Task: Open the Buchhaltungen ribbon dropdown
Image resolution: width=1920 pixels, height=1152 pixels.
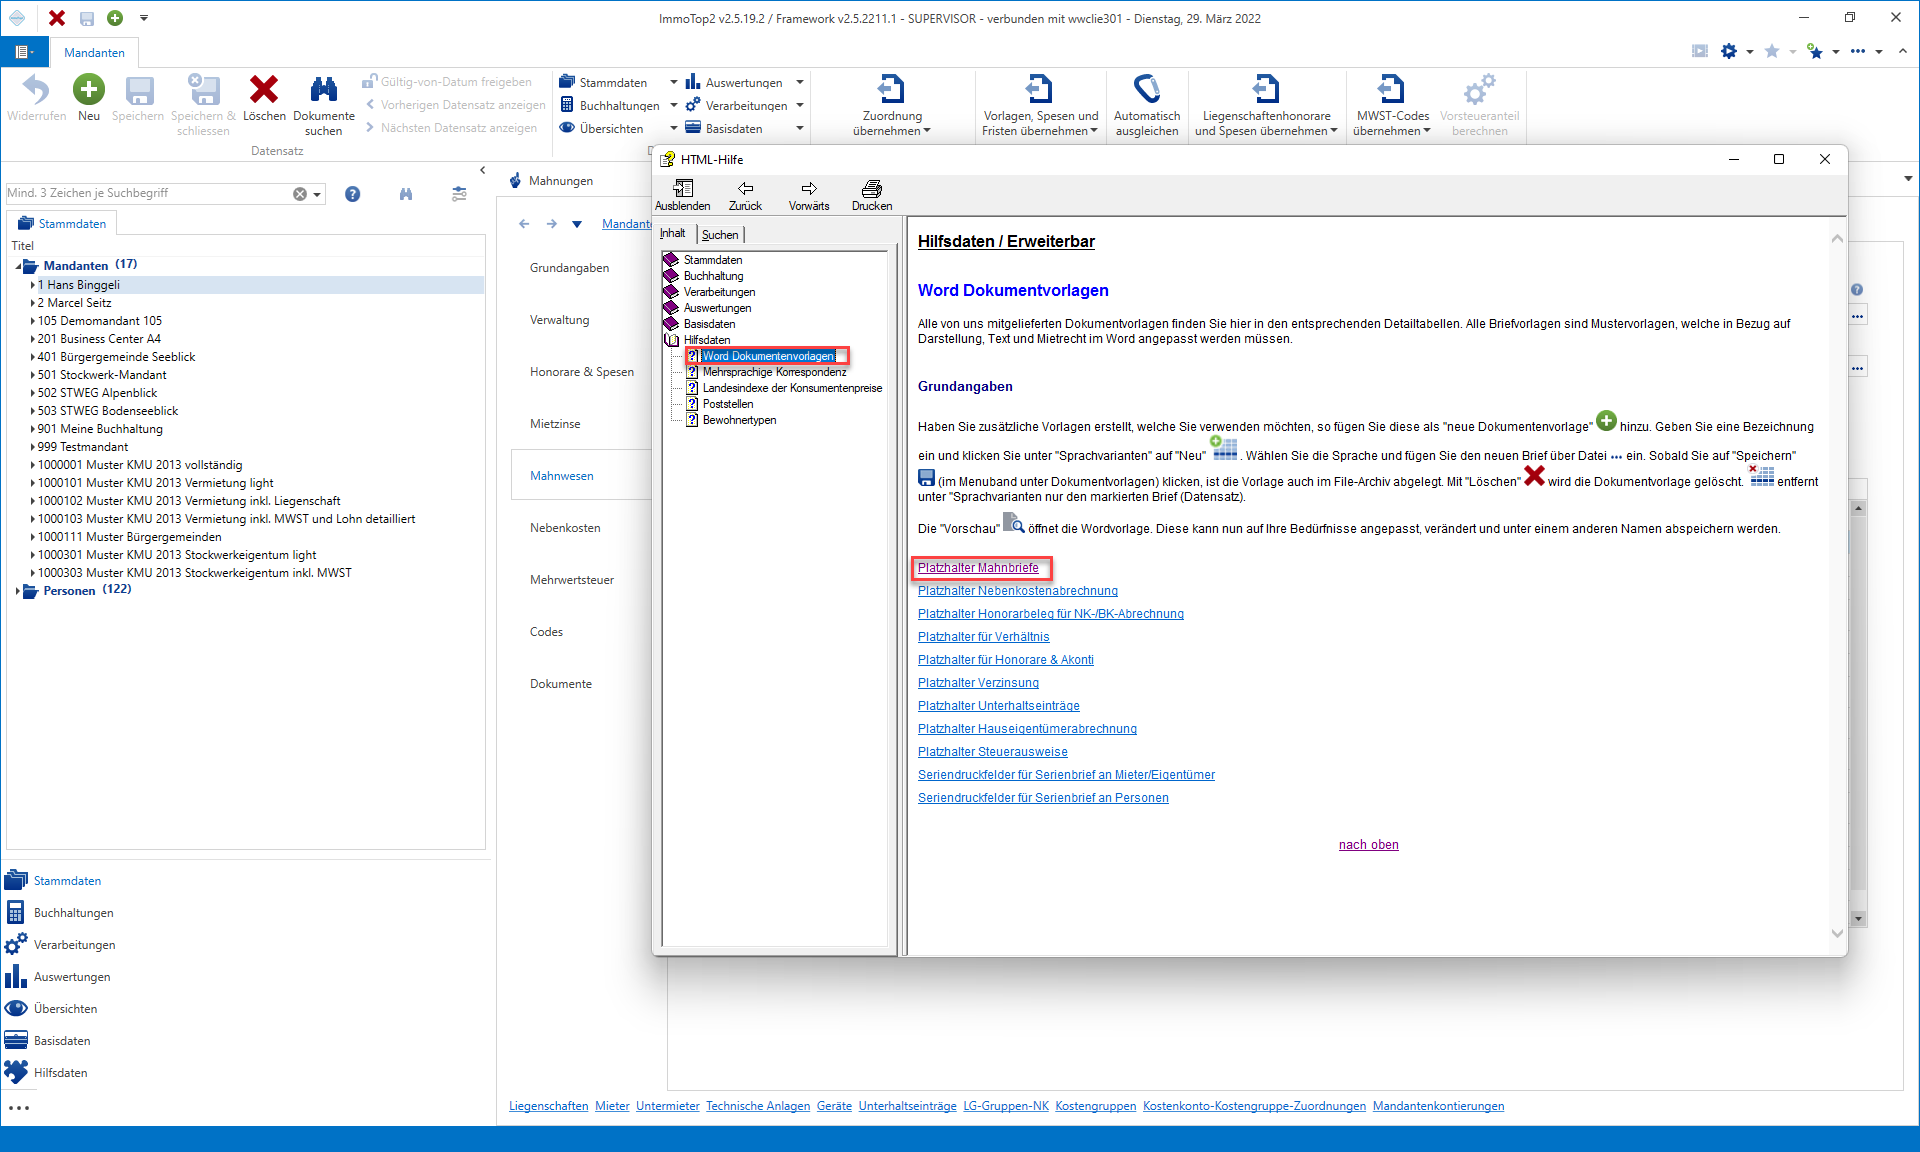Action: coord(674,105)
